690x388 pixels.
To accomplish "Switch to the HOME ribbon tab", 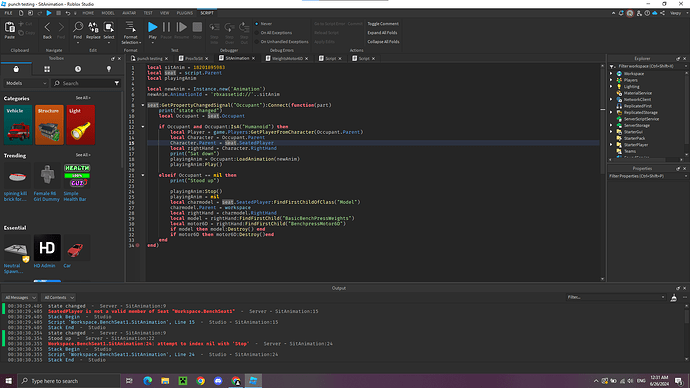I will [x=88, y=13].
